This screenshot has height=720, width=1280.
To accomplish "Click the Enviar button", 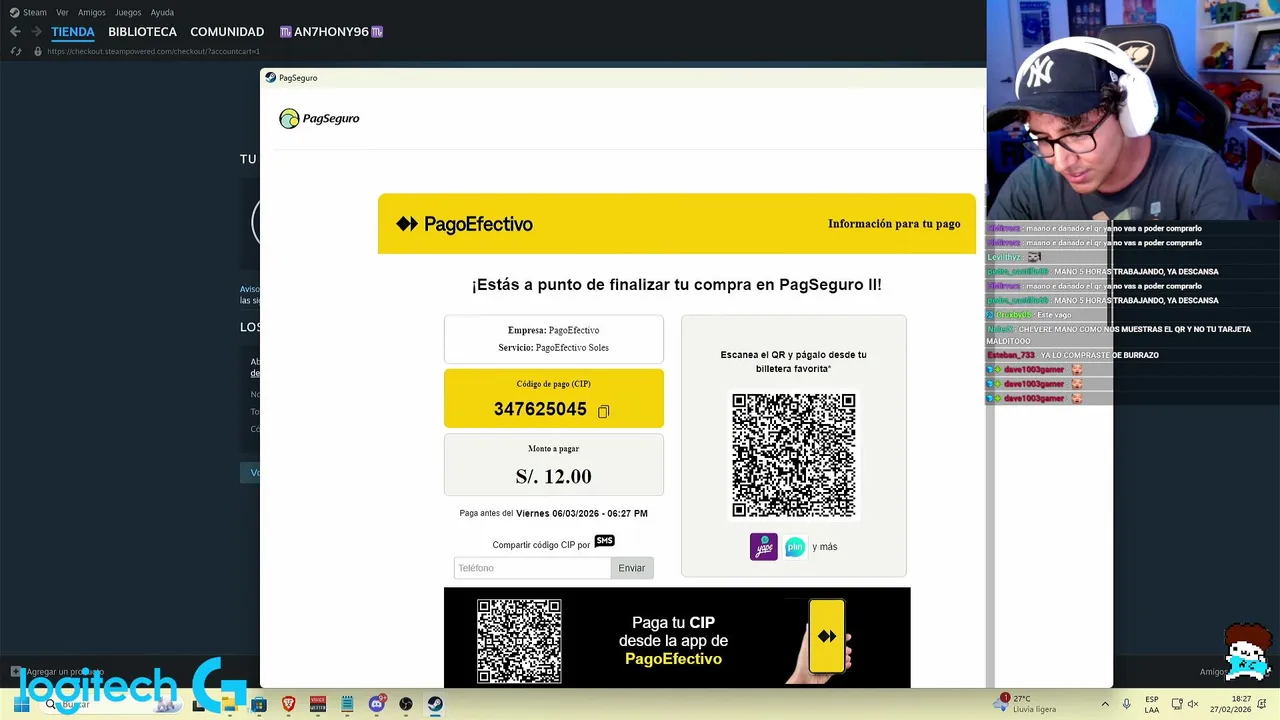I will tap(632, 568).
